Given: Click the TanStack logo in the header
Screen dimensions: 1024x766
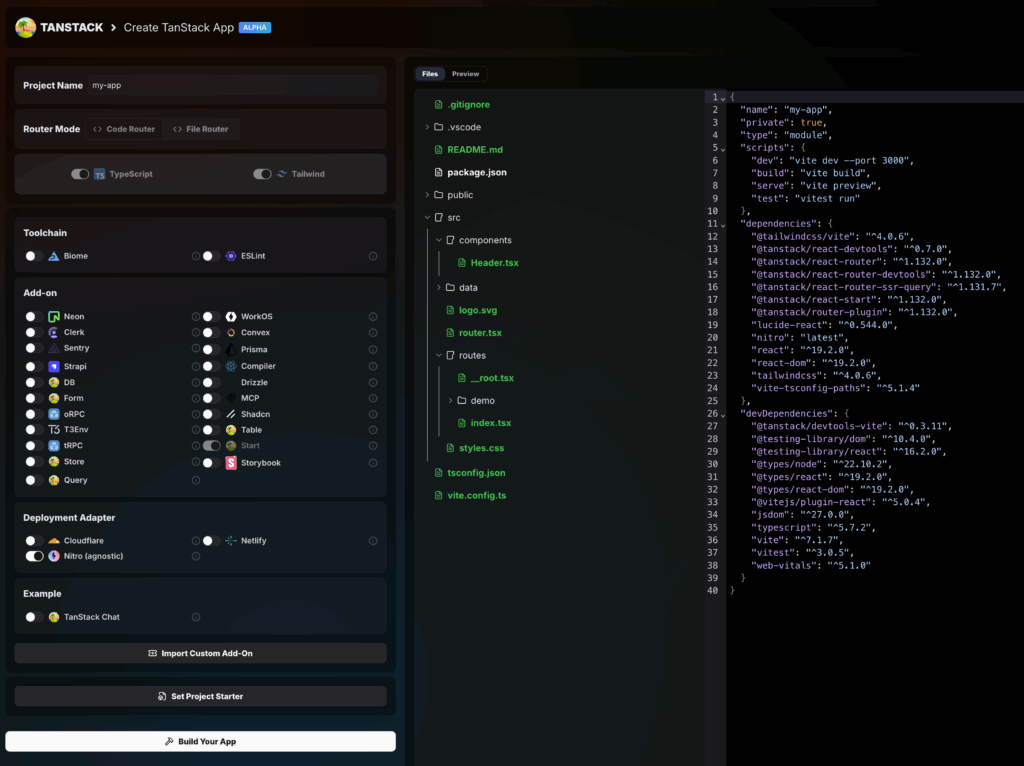Looking at the screenshot, I should [x=25, y=27].
